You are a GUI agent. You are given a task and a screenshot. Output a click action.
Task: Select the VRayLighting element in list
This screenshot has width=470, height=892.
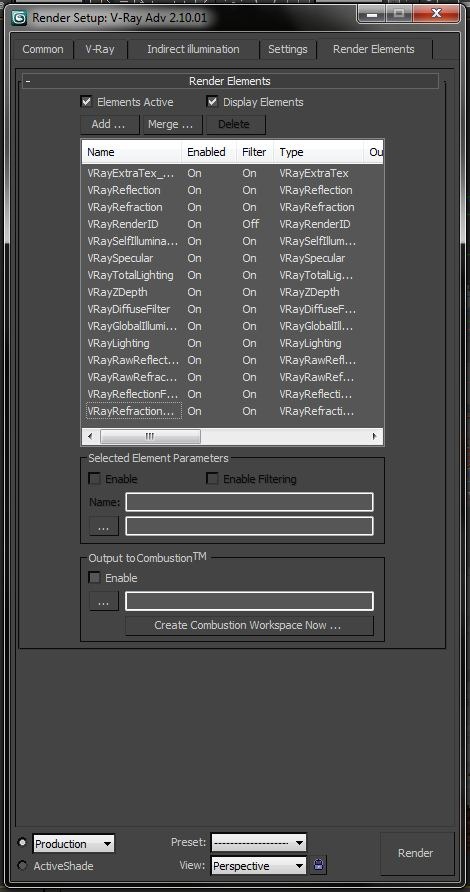232,343
